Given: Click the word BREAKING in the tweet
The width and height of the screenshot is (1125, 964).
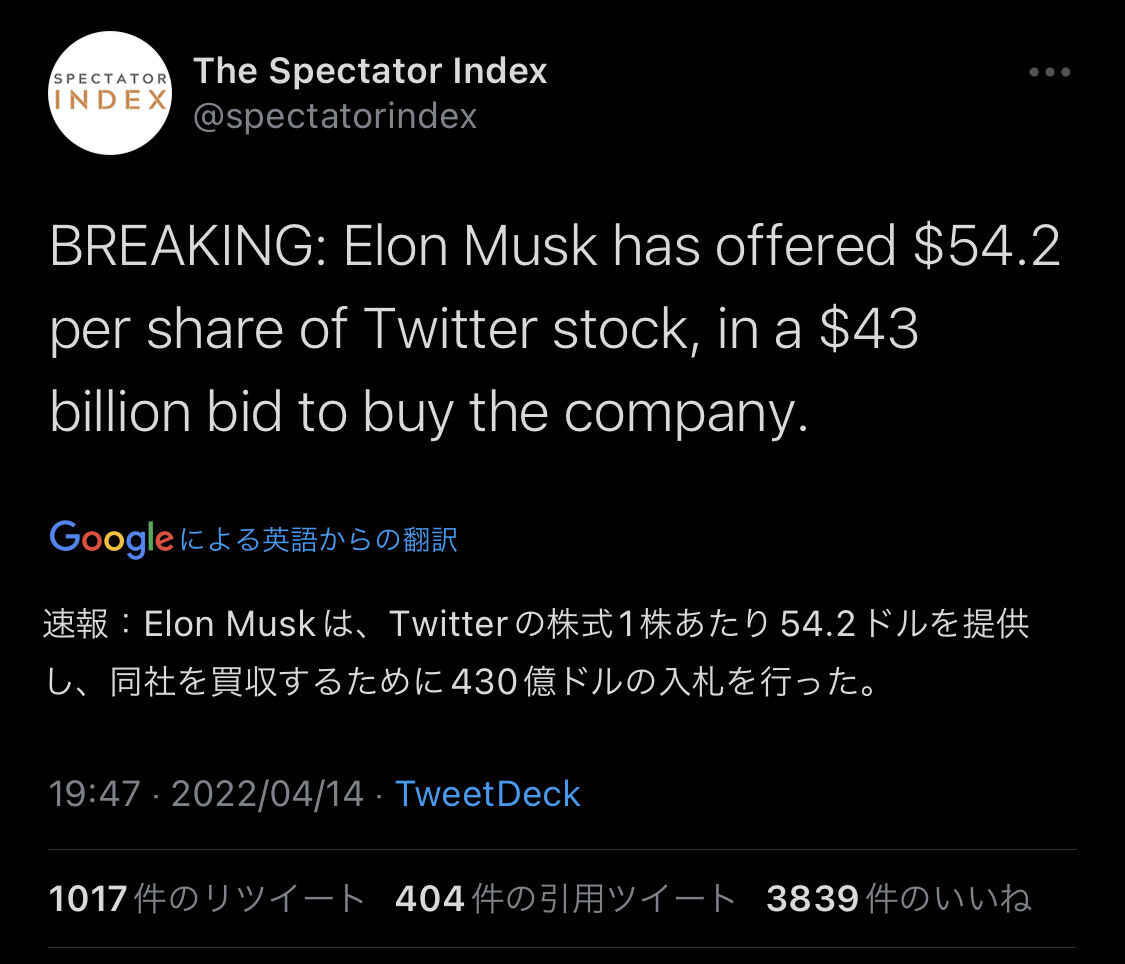Looking at the screenshot, I should click(x=182, y=247).
